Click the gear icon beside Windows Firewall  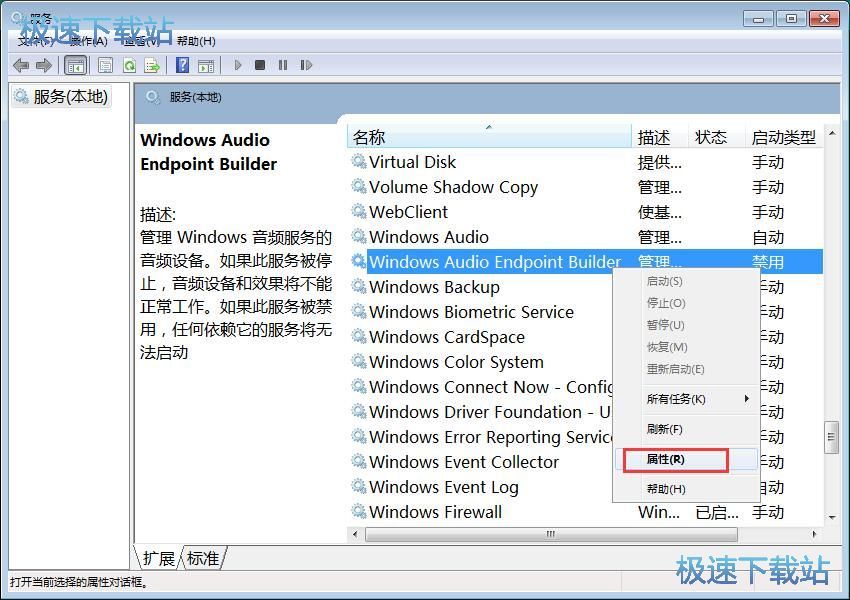(x=359, y=512)
